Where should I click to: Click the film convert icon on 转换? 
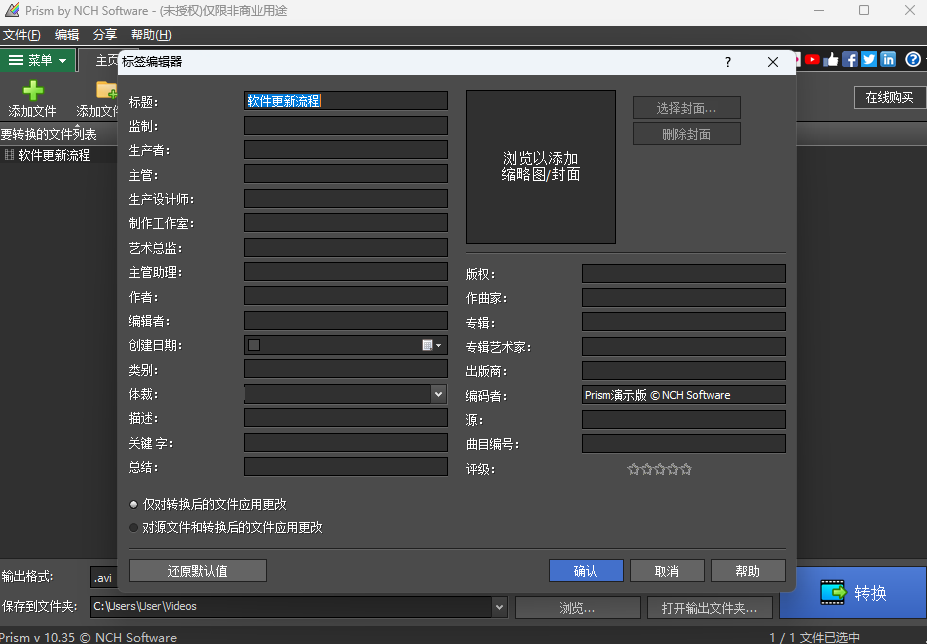[x=834, y=592]
